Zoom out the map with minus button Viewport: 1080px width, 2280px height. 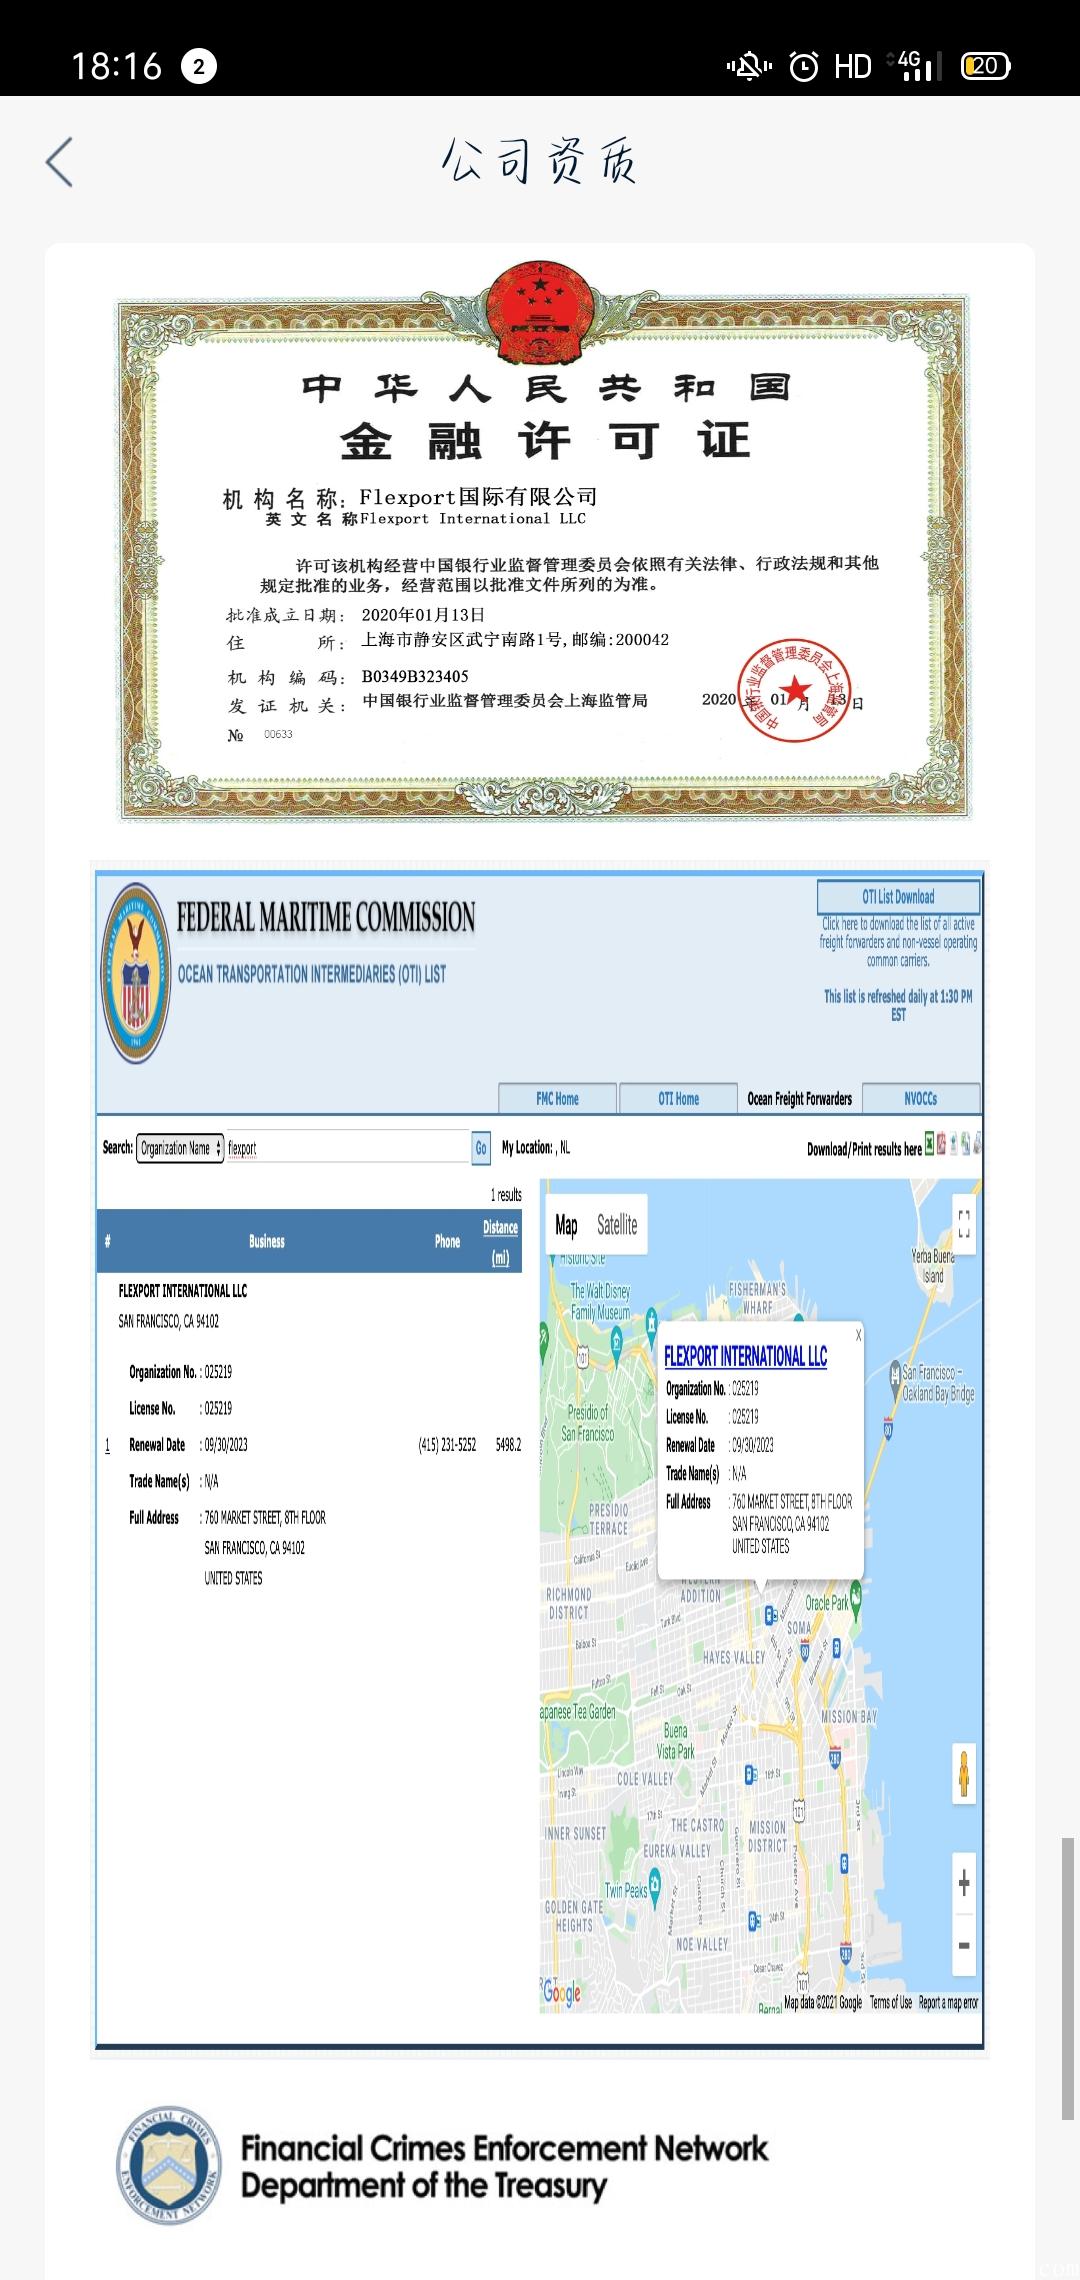click(x=964, y=1946)
